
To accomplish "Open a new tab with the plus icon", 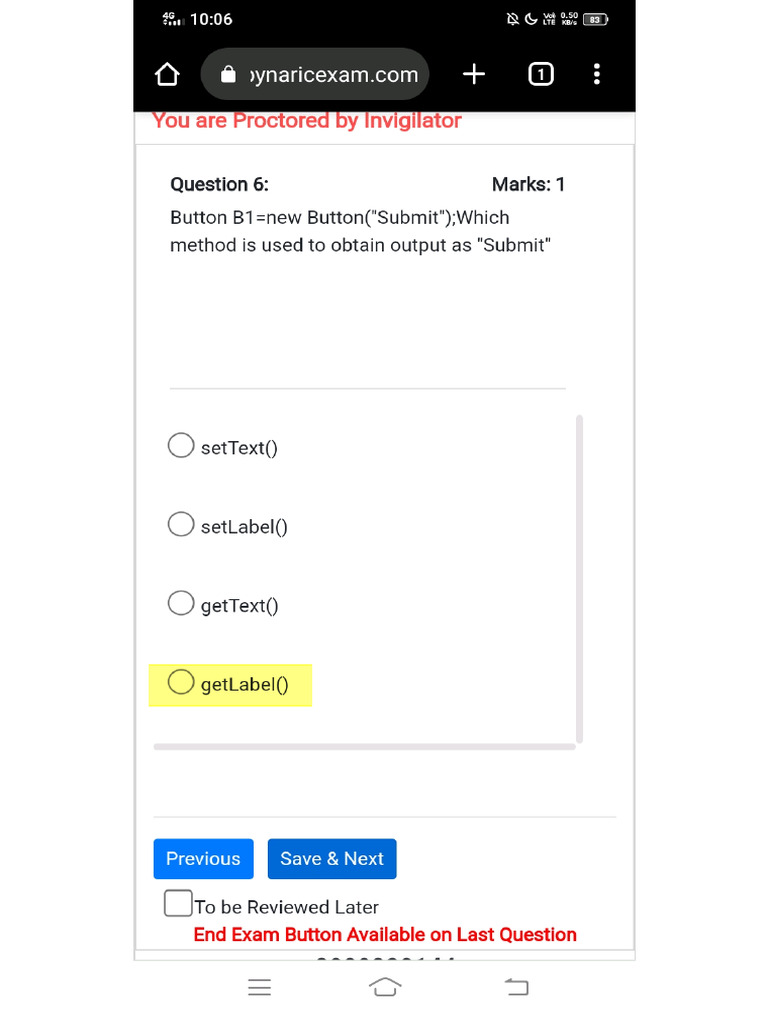I will [474, 74].
